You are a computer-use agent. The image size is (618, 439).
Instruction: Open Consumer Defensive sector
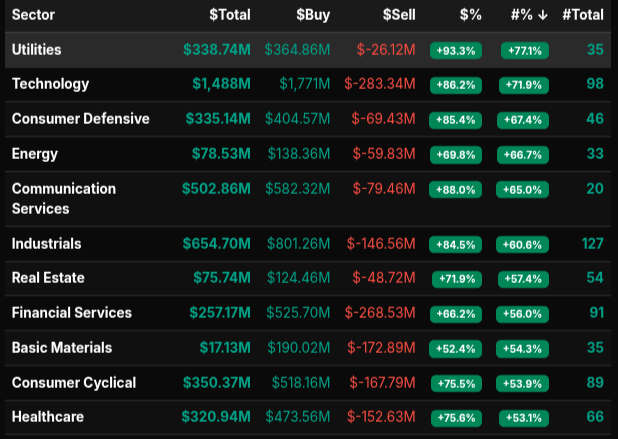pyautogui.click(x=80, y=119)
